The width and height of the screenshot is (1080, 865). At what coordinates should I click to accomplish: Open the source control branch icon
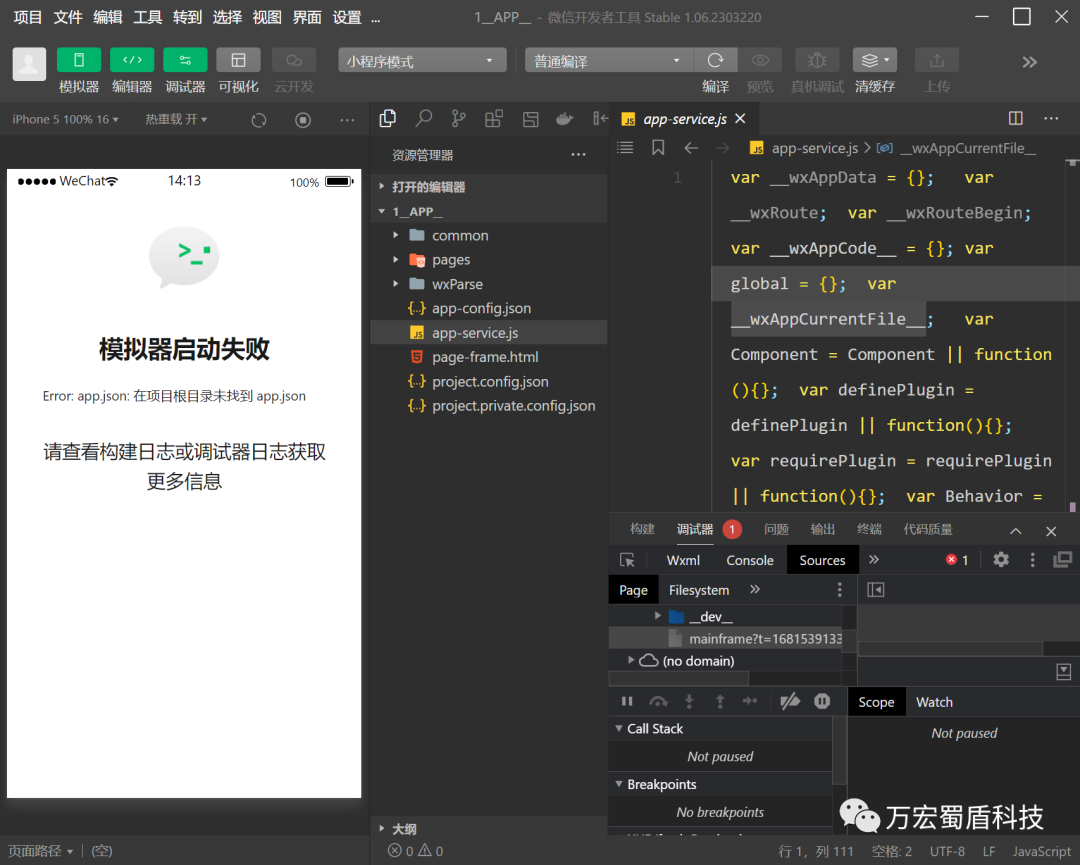coord(459,118)
